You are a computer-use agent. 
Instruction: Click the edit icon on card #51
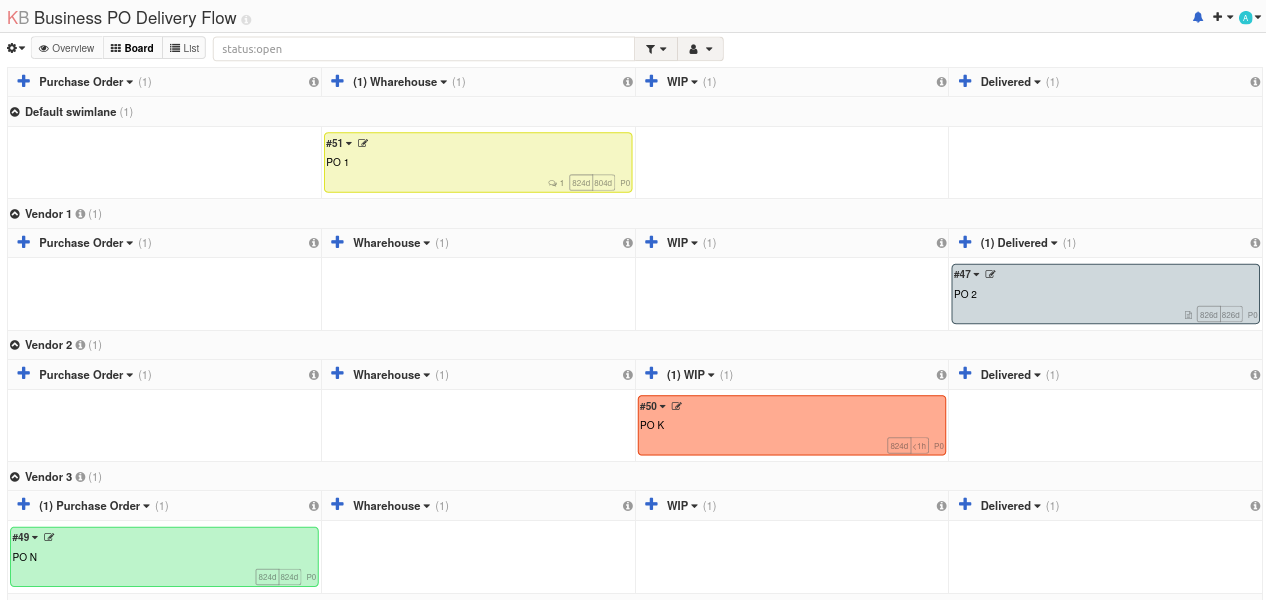[x=363, y=144]
